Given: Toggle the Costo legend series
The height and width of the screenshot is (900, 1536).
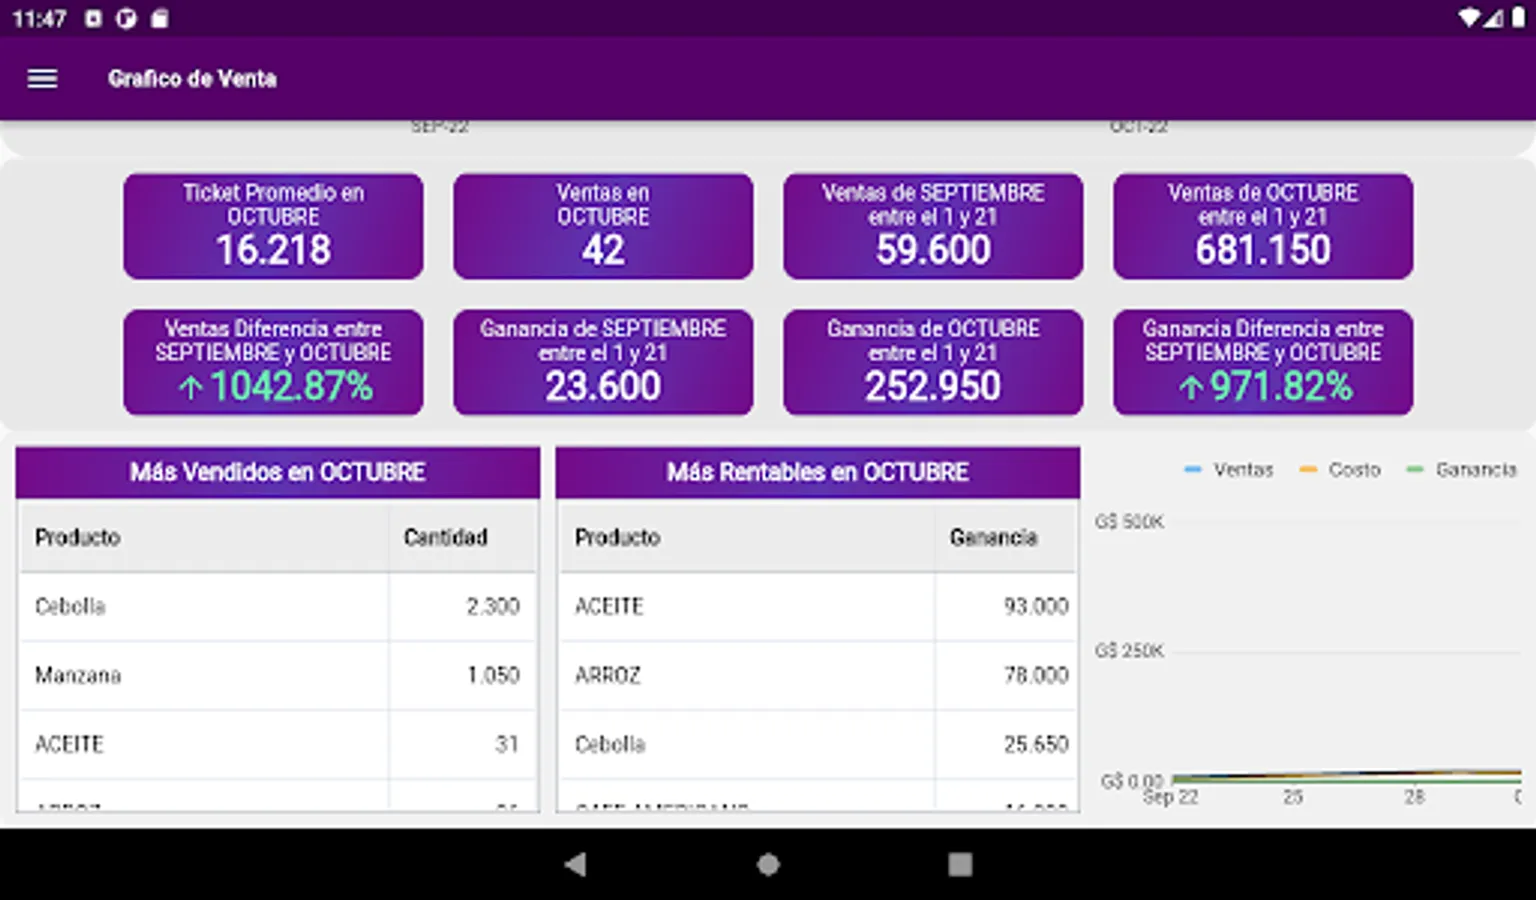Looking at the screenshot, I should coord(1340,470).
